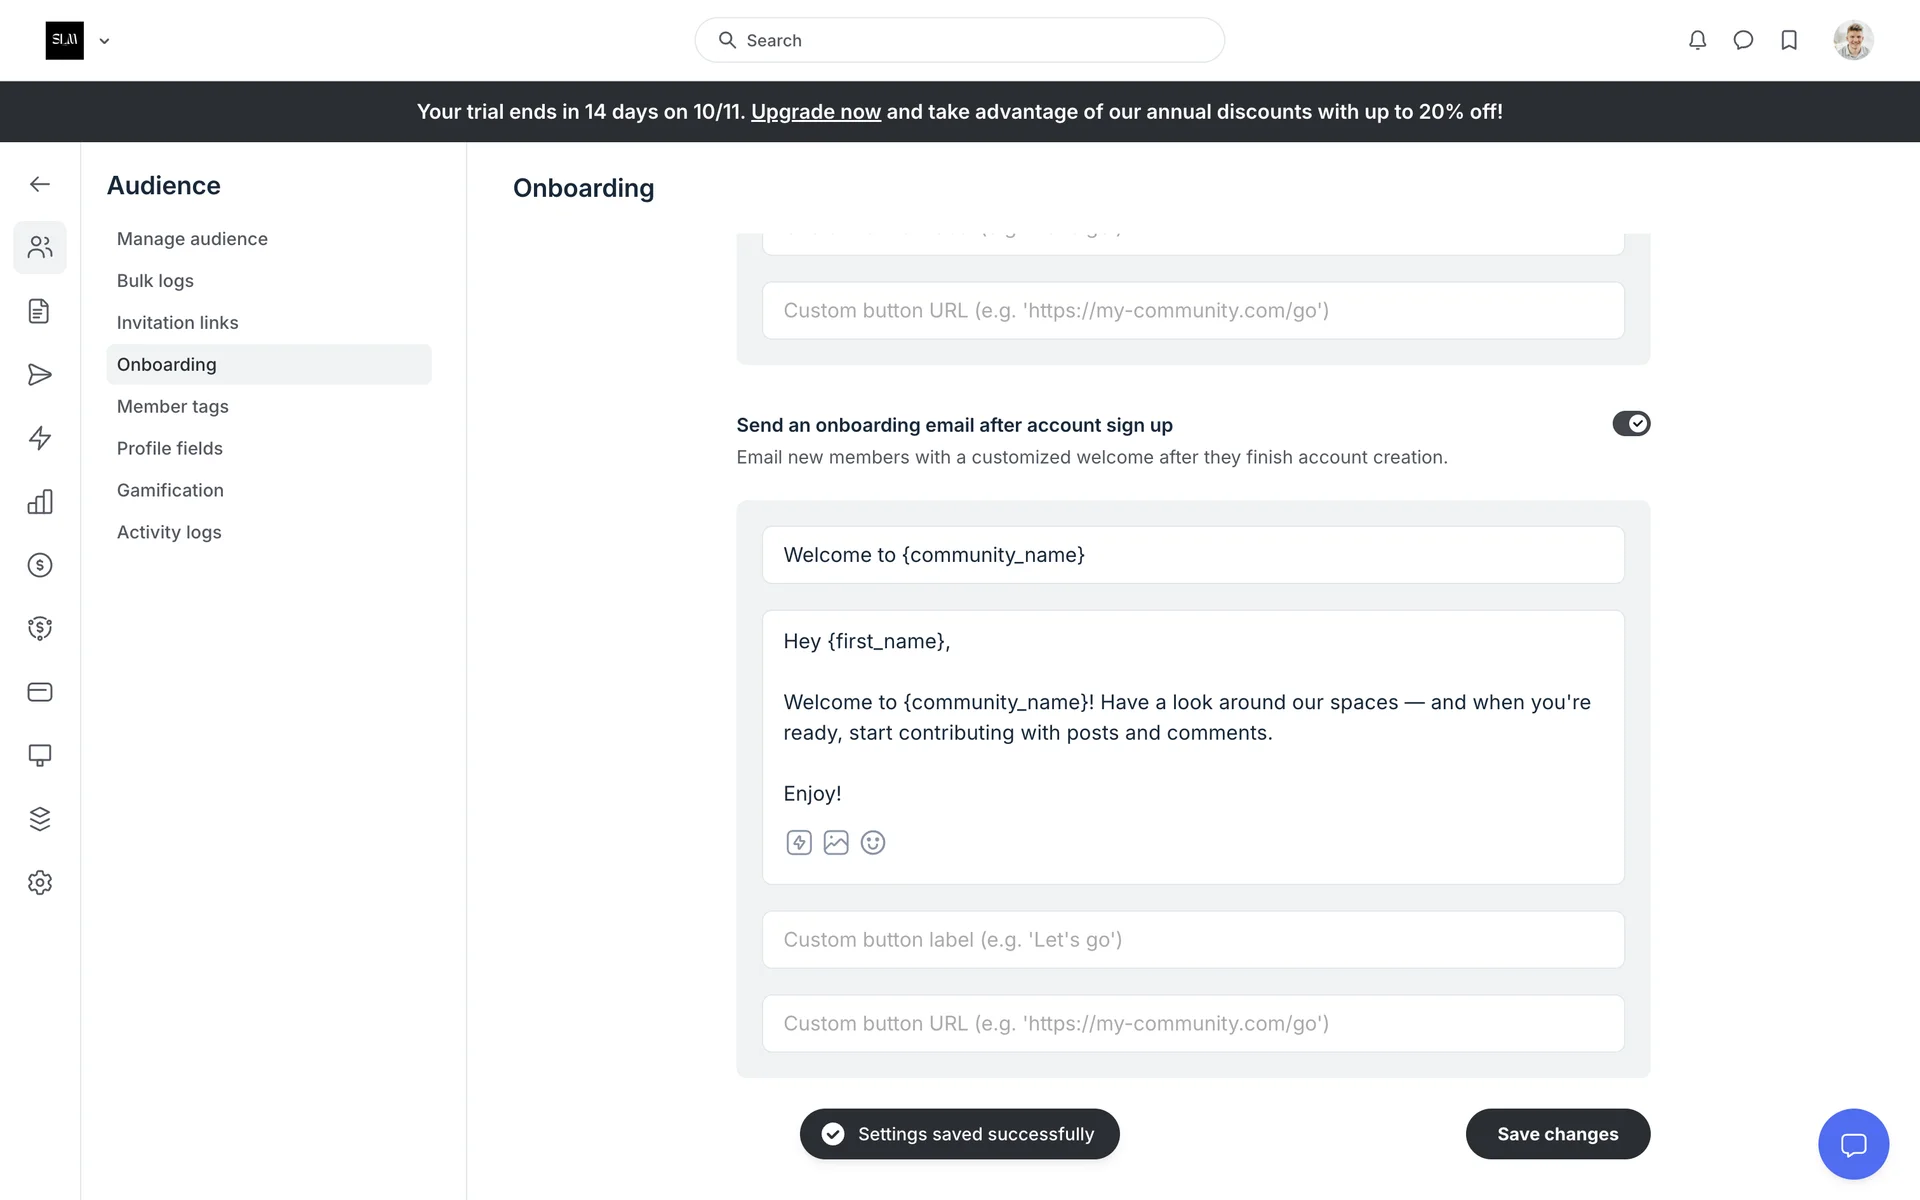Insert emoji in onboarding email body
Image resolution: width=1920 pixels, height=1200 pixels.
coord(873,843)
